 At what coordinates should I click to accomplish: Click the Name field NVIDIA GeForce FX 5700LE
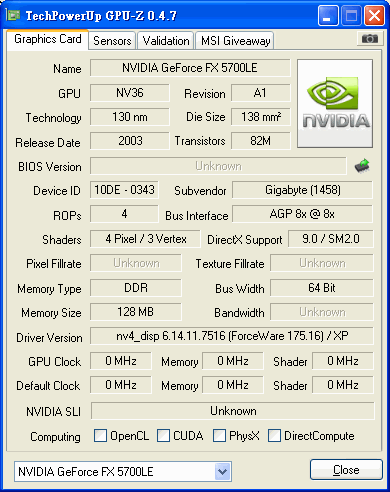pos(190,68)
